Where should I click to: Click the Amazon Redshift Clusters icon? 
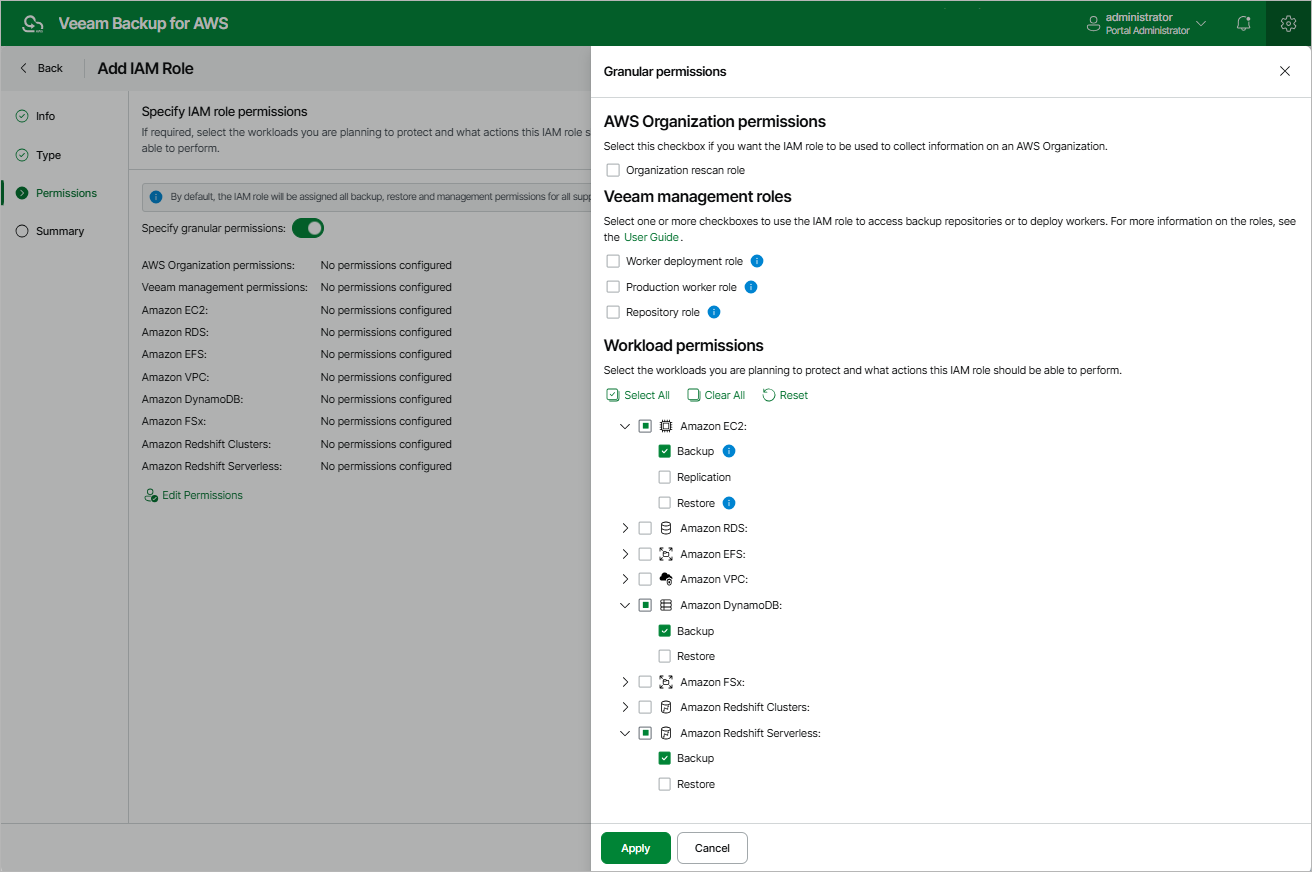(666, 707)
